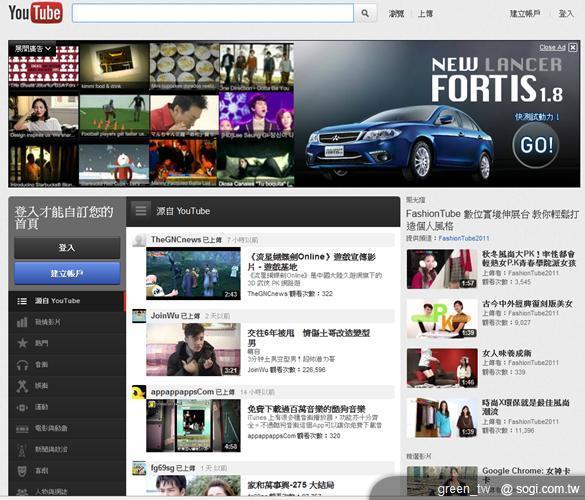Viewport: 585px width, 500px height.
Task: Click the appappappsCom yellow duck avatar
Action: pos(139,392)
